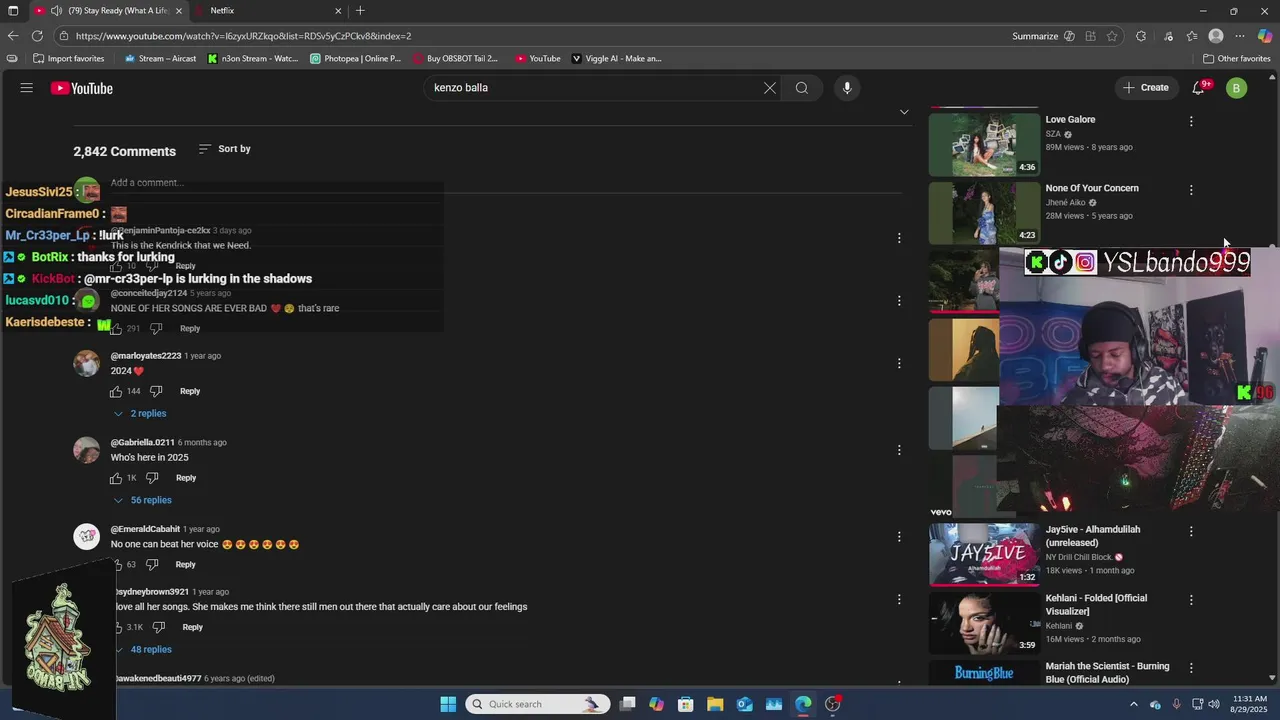Open the green B account avatar menu

click(x=1236, y=88)
